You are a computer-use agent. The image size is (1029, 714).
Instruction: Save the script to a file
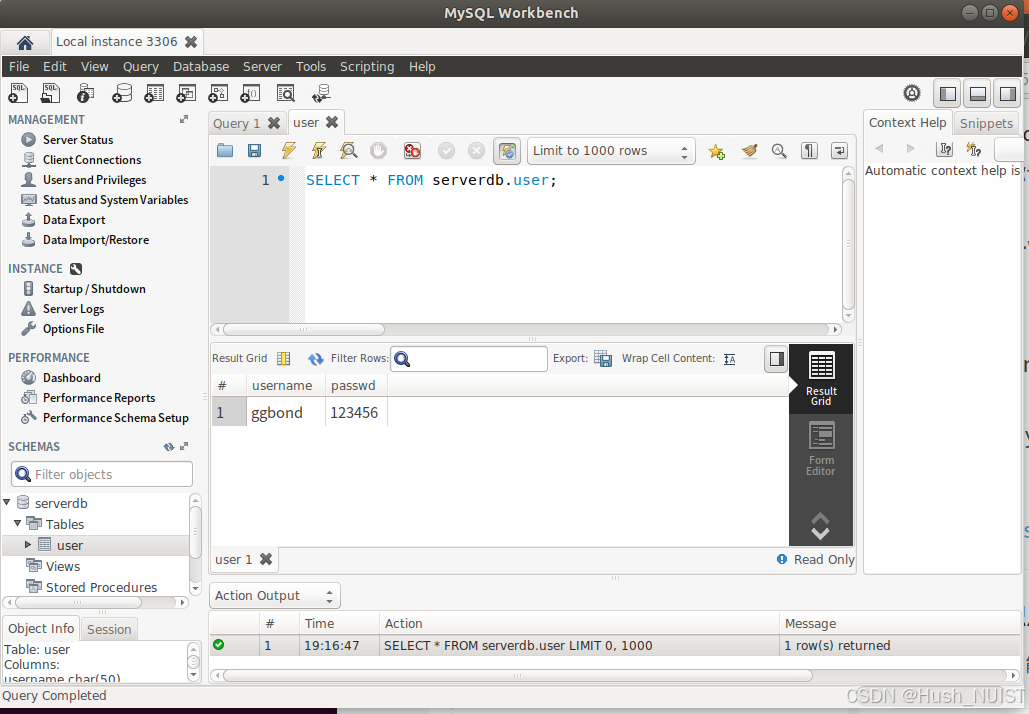pyautogui.click(x=255, y=151)
